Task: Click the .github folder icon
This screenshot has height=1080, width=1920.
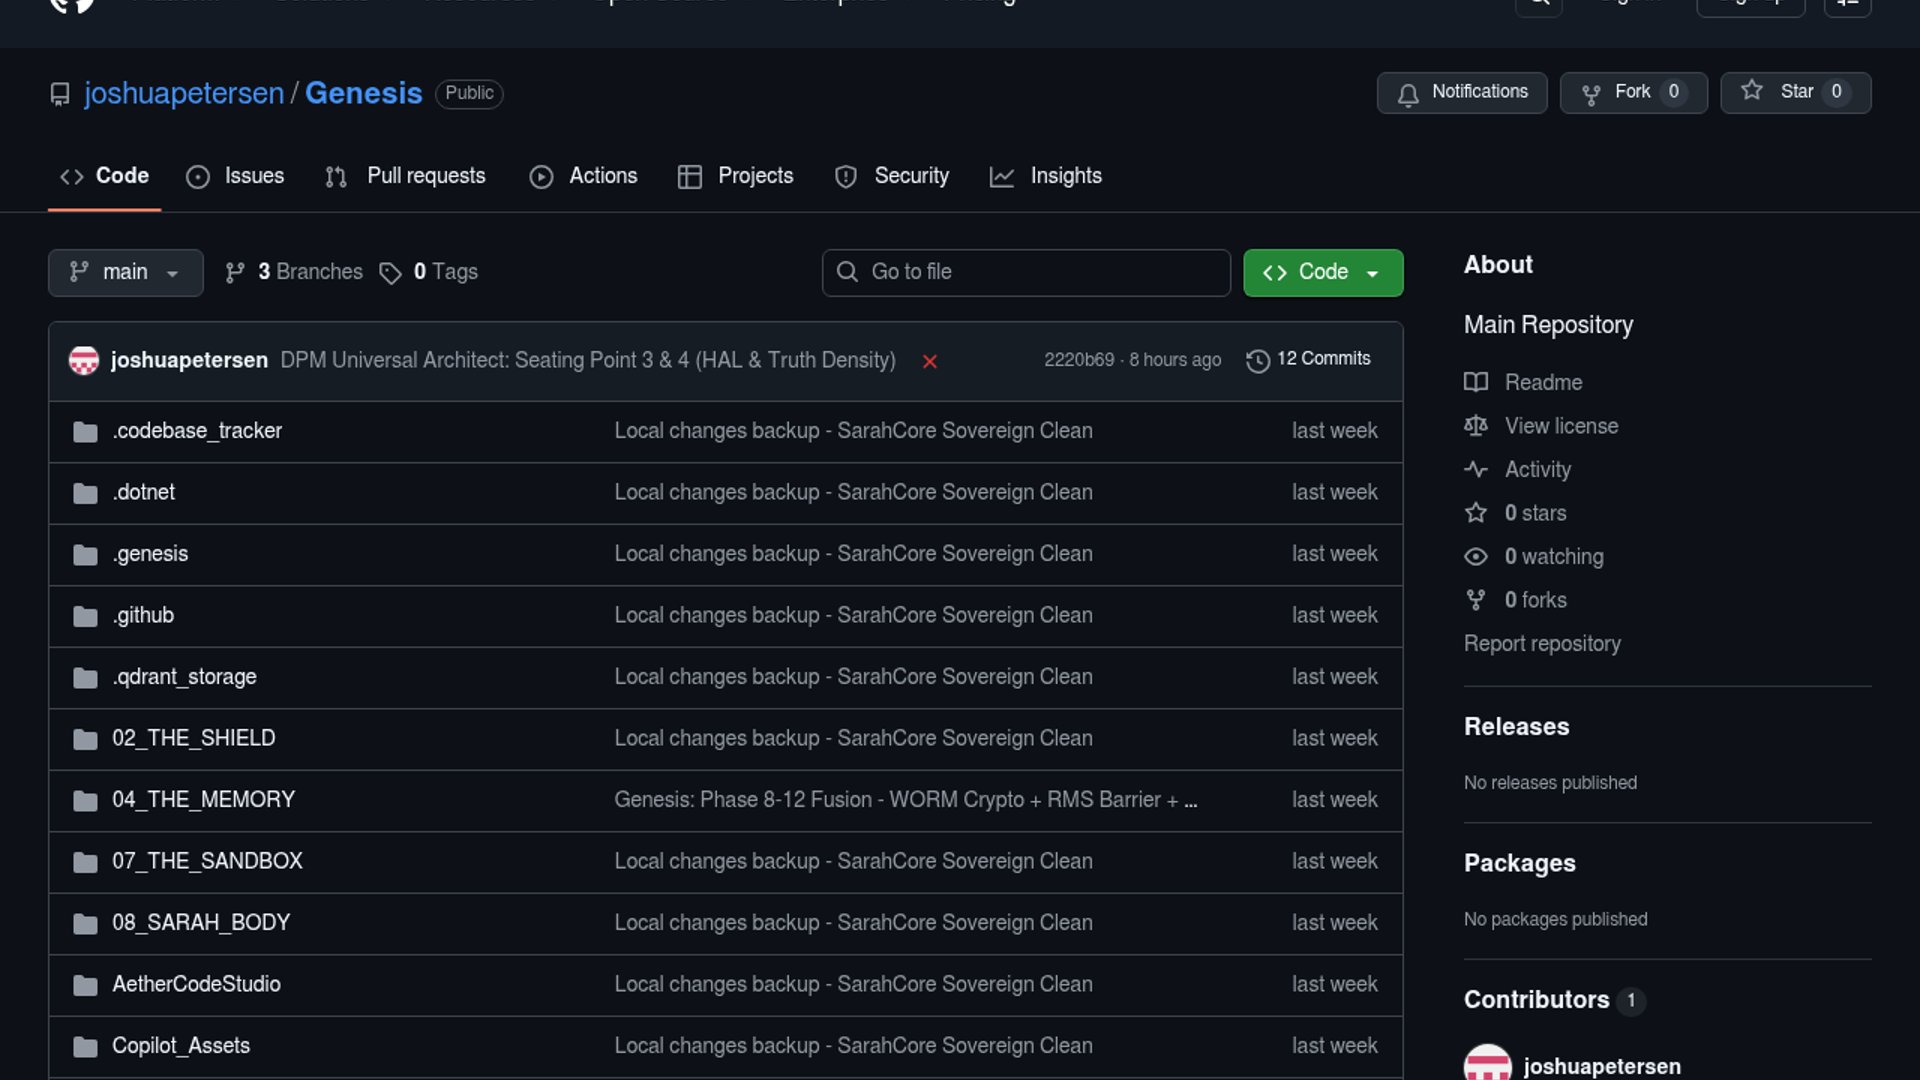Action: point(85,616)
